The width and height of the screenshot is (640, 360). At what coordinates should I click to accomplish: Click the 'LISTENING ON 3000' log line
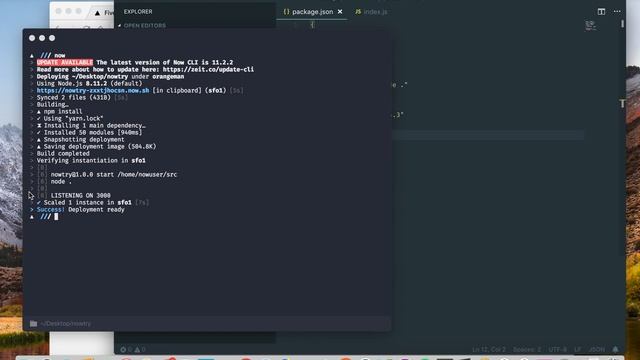pos(80,196)
